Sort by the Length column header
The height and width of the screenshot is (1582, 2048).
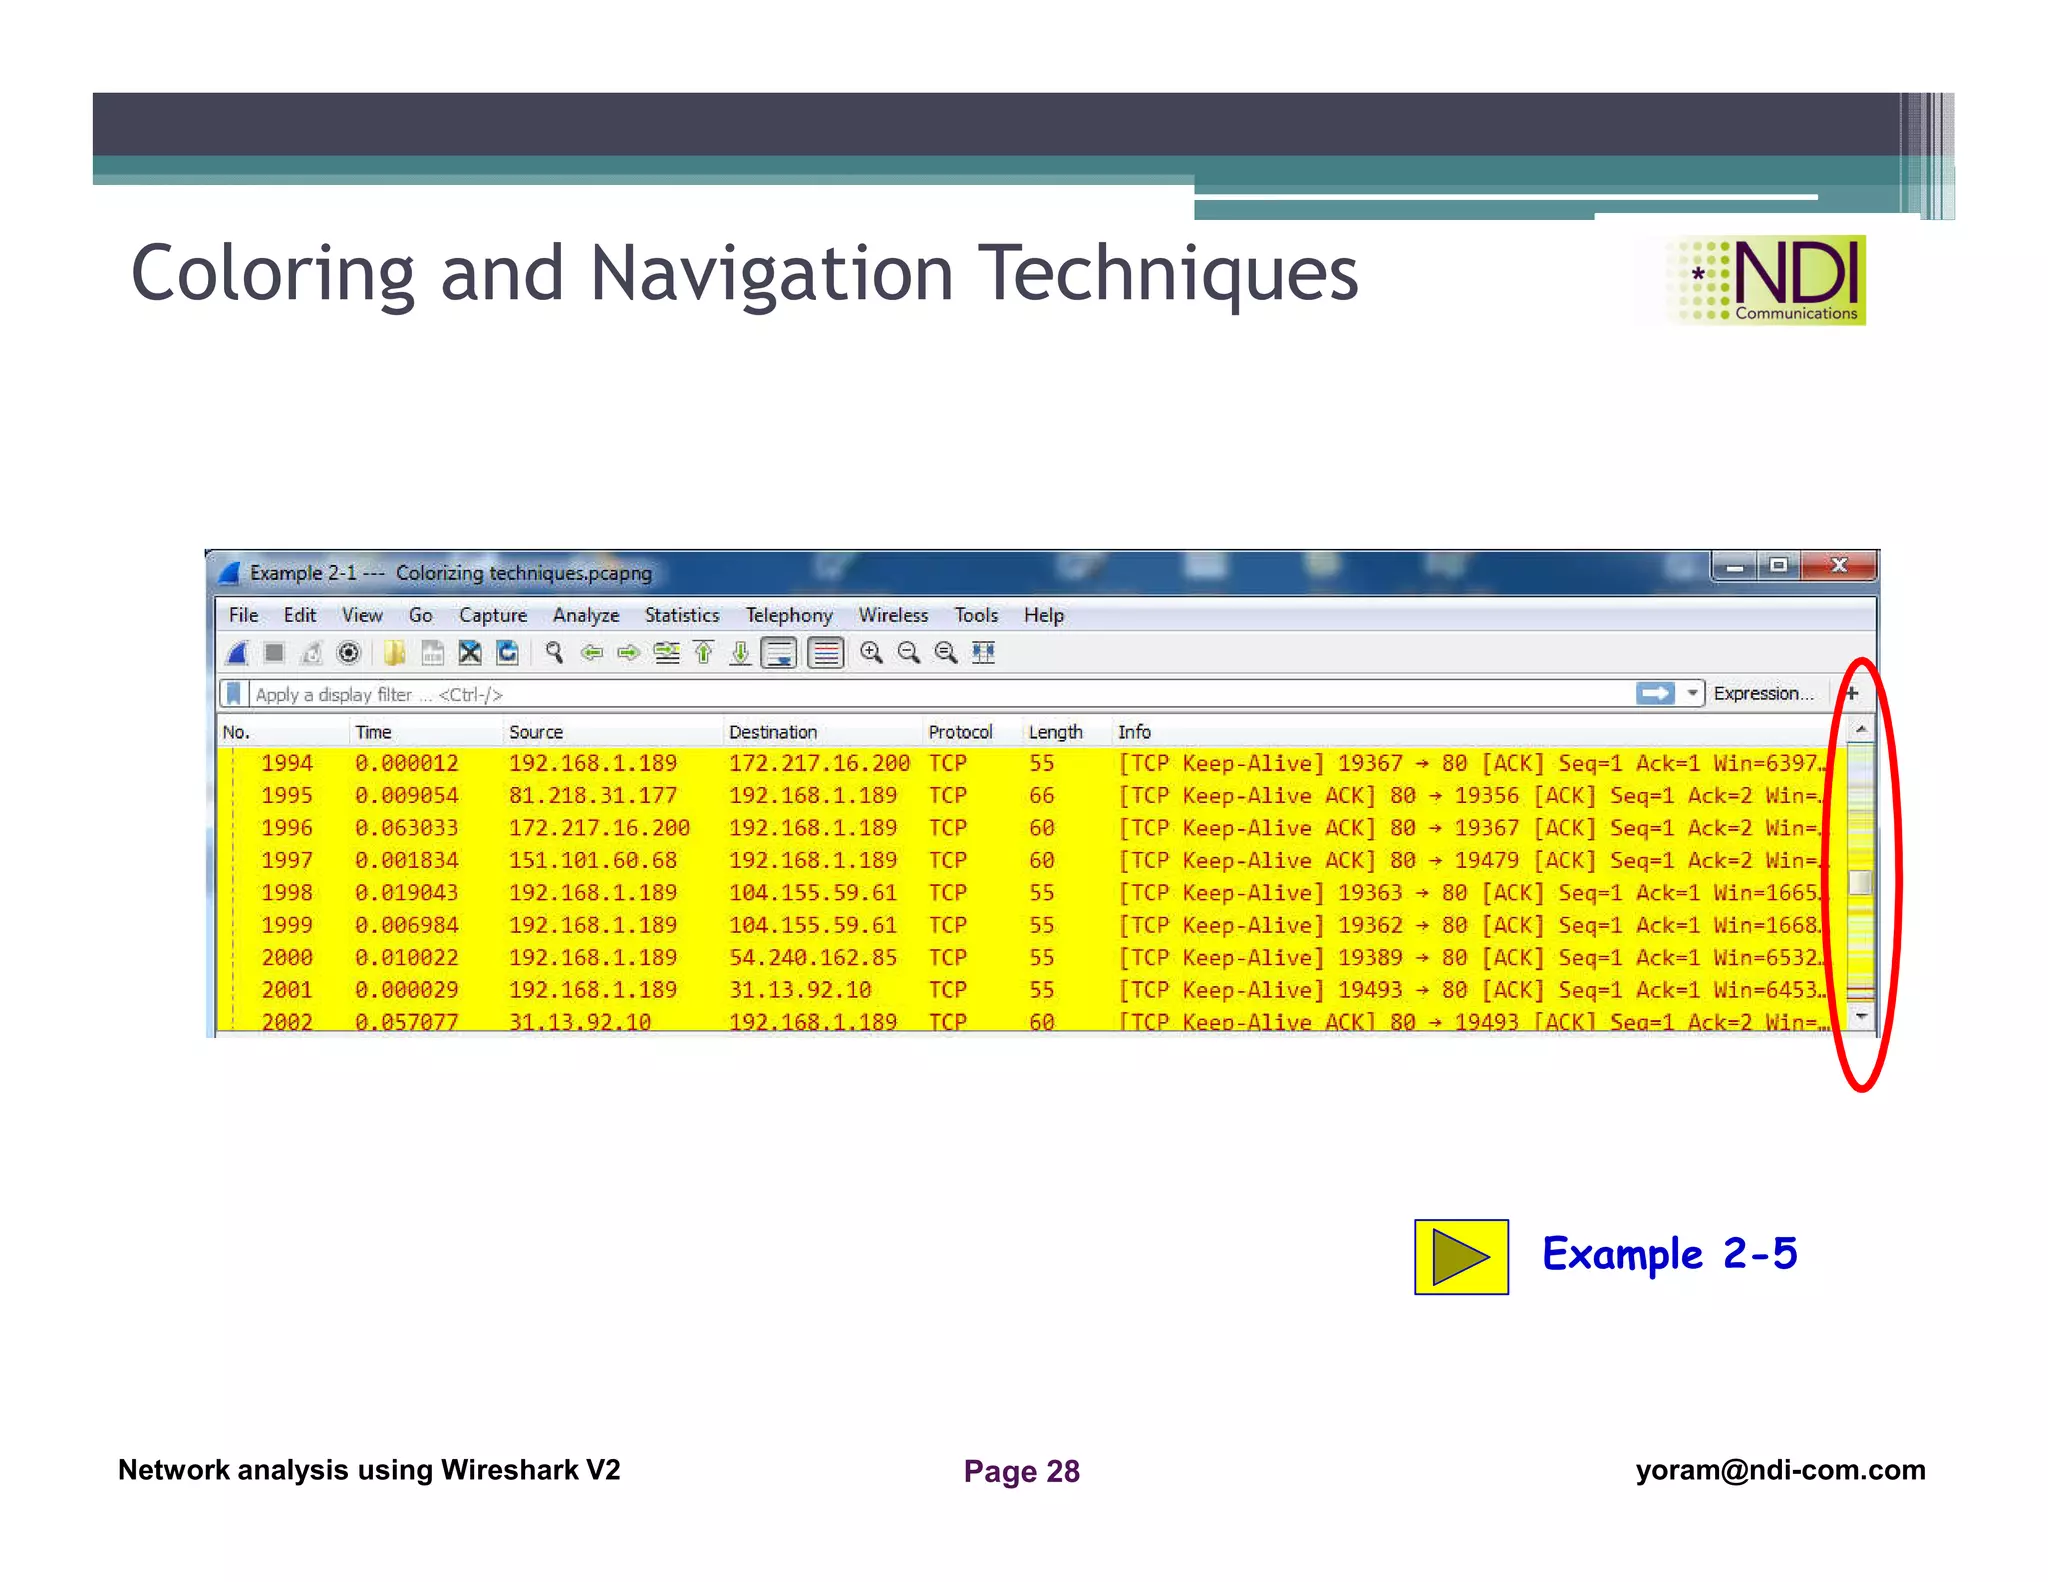(1067, 732)
